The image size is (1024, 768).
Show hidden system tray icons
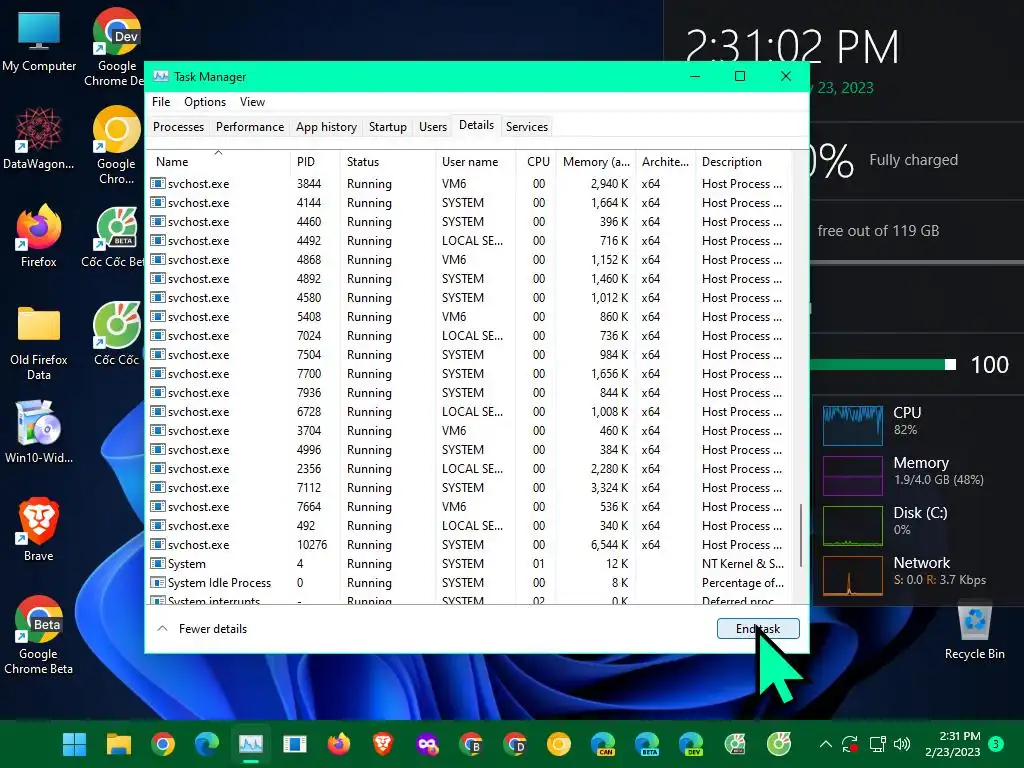coord(825,744)
